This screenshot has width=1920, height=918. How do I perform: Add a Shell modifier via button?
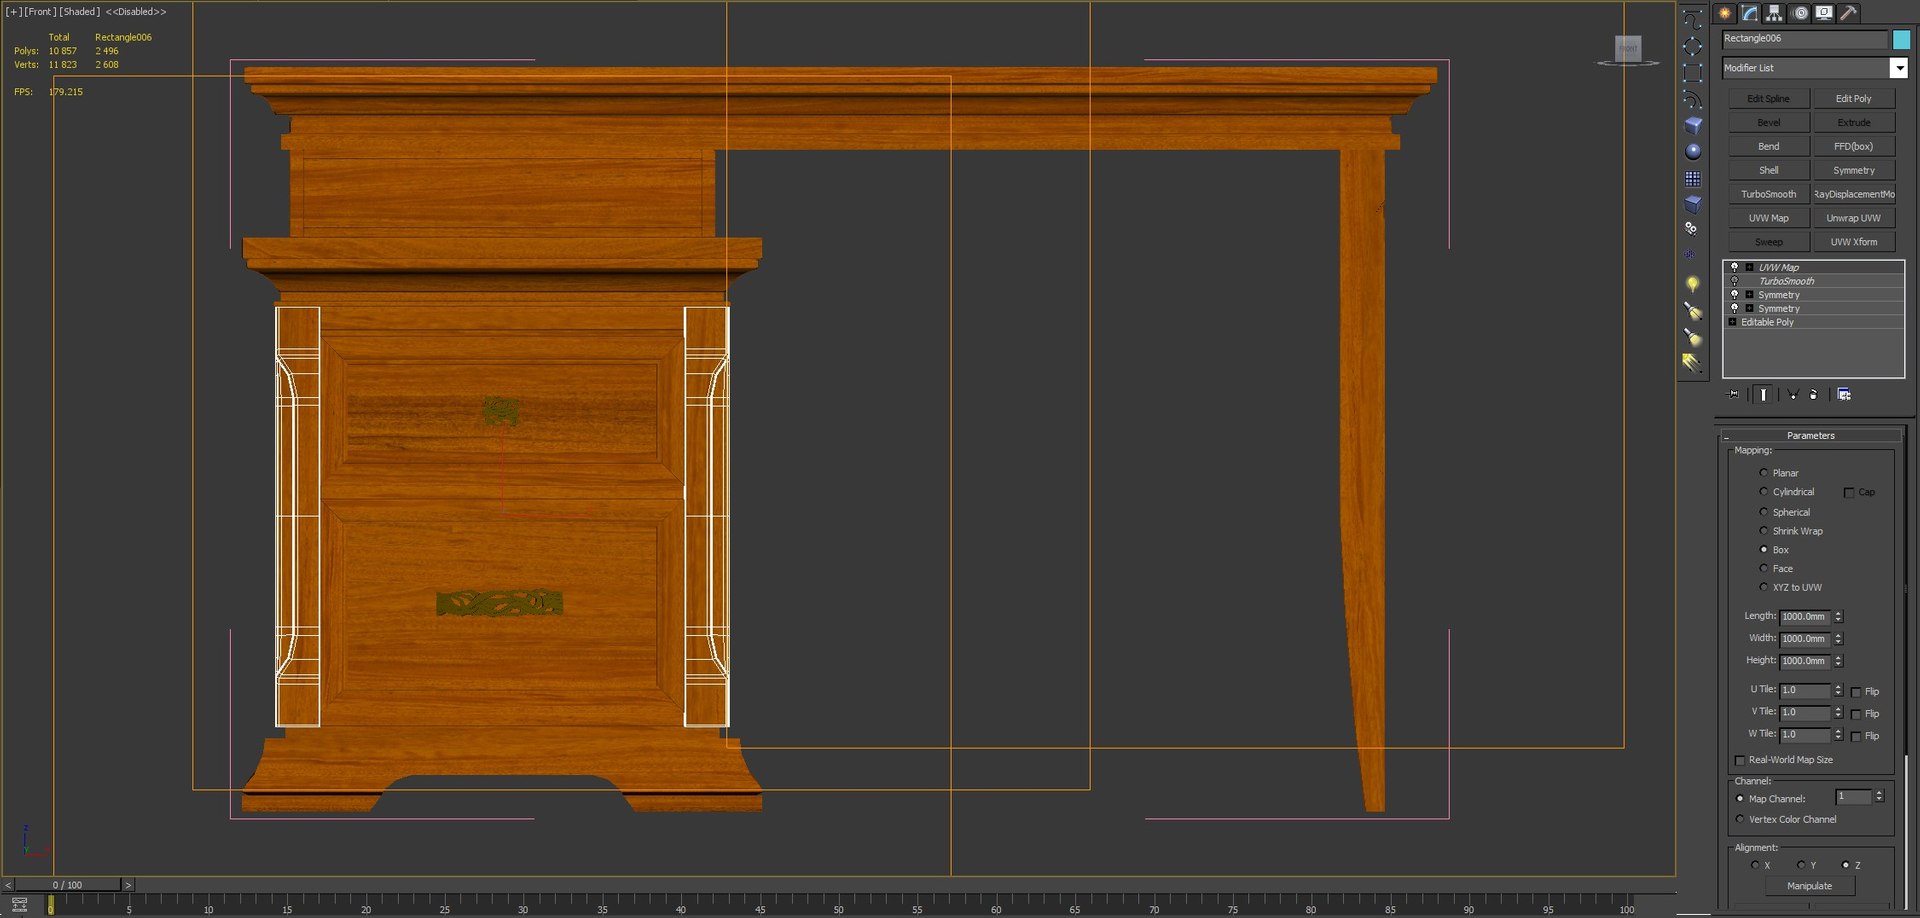(x=1768, y=171)
